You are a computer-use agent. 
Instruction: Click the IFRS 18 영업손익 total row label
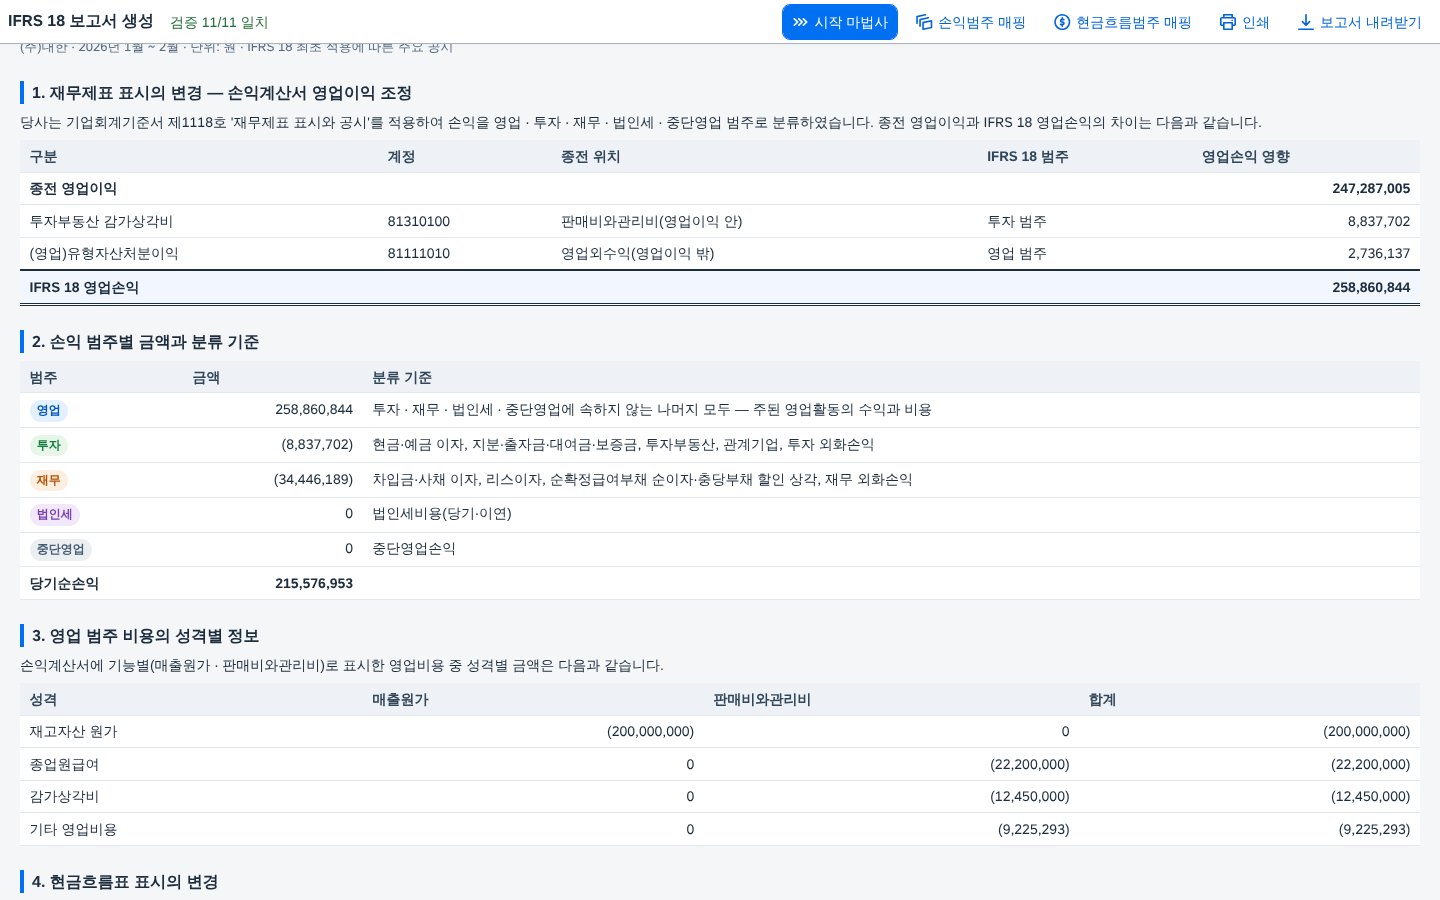click(84, 287)
